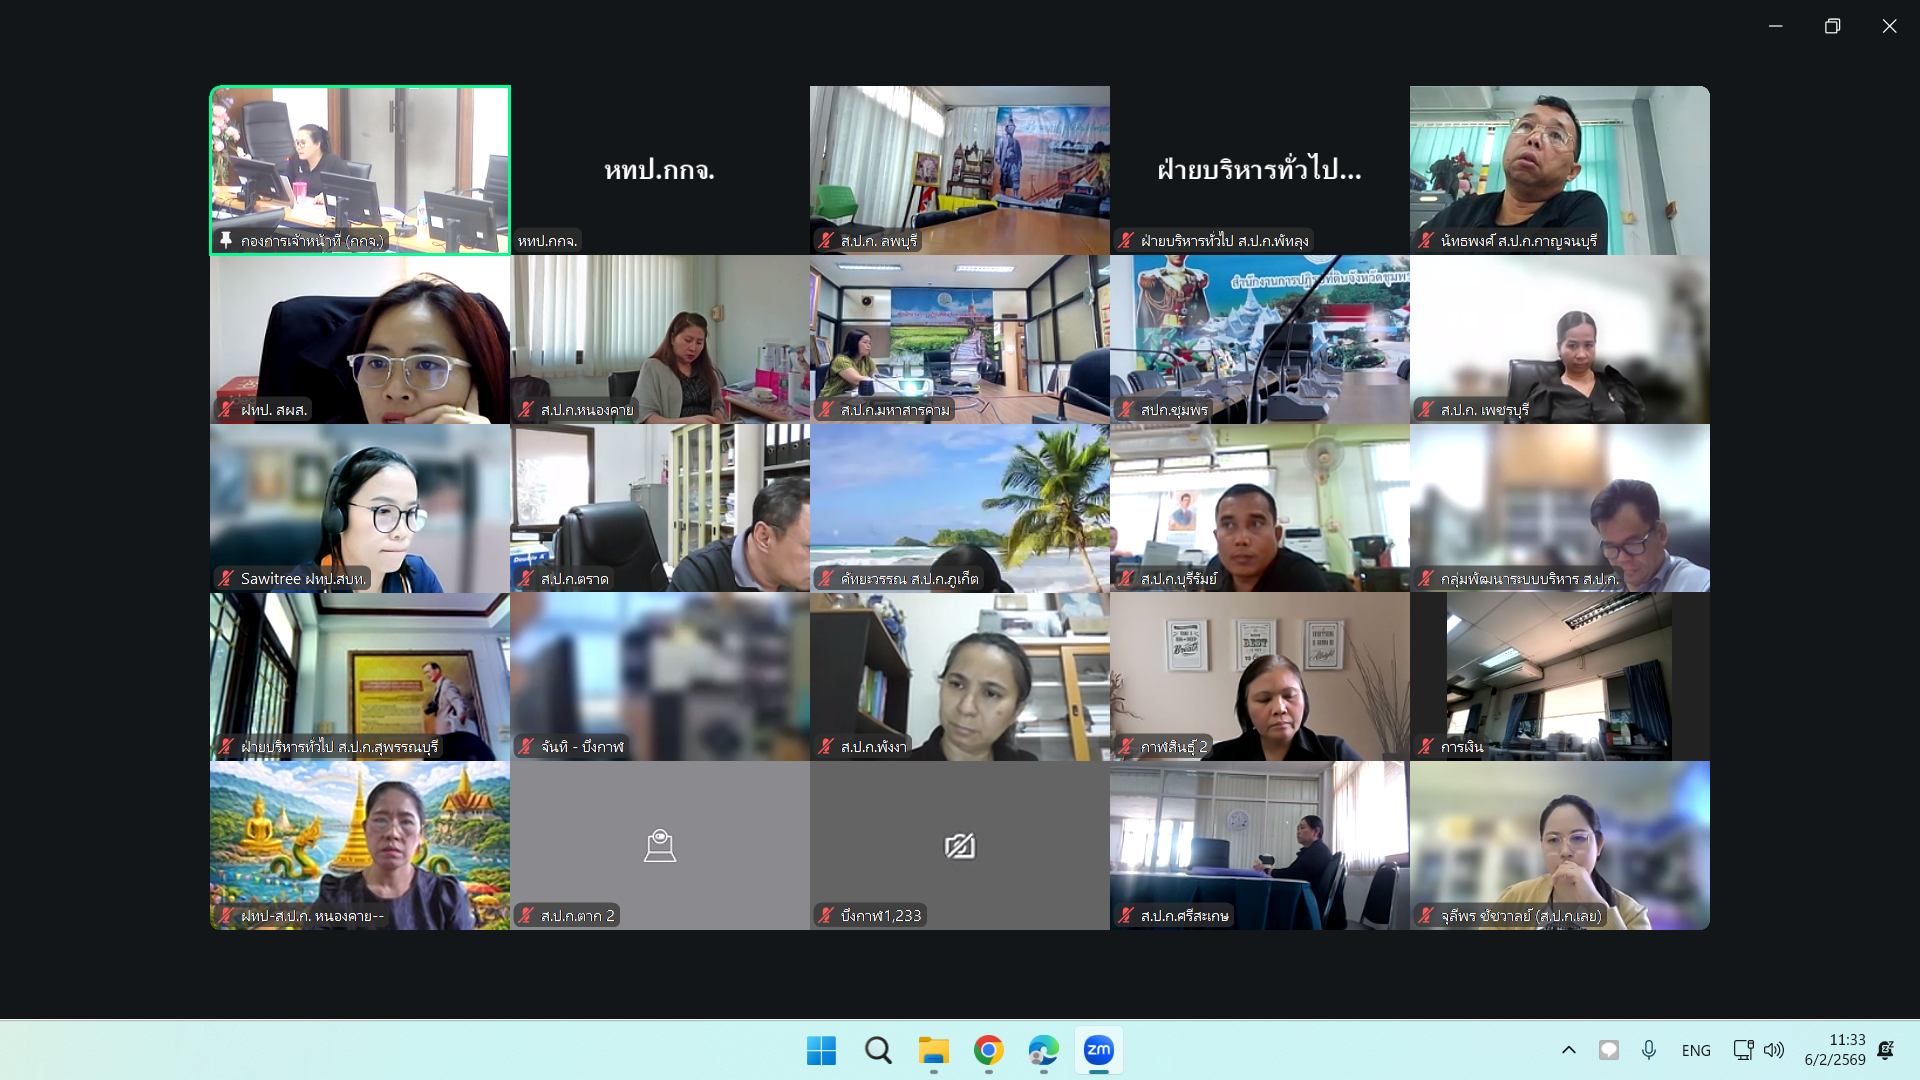
Task: Click the volume speaker icon in the tray
Action: (1773, 1050)
